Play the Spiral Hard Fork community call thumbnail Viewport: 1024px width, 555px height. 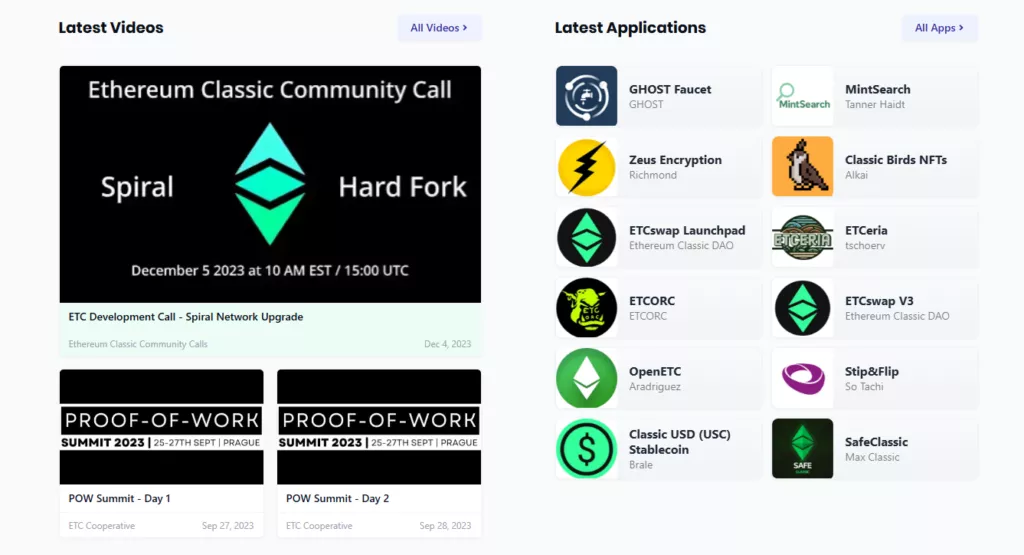(x=270, y=184)
